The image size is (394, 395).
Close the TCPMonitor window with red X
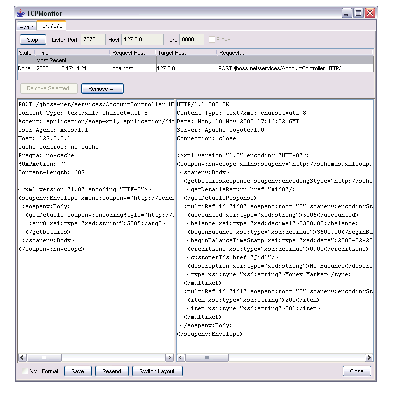tap(370, 13)
